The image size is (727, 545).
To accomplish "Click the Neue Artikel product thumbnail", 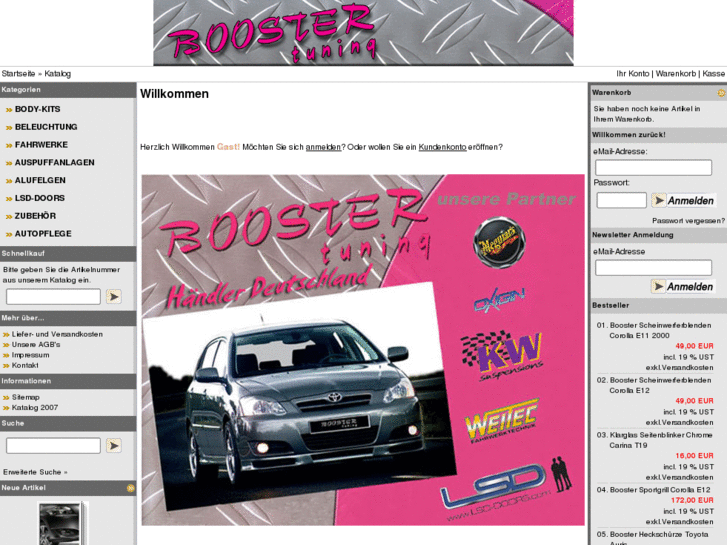I will click(63, 523).
